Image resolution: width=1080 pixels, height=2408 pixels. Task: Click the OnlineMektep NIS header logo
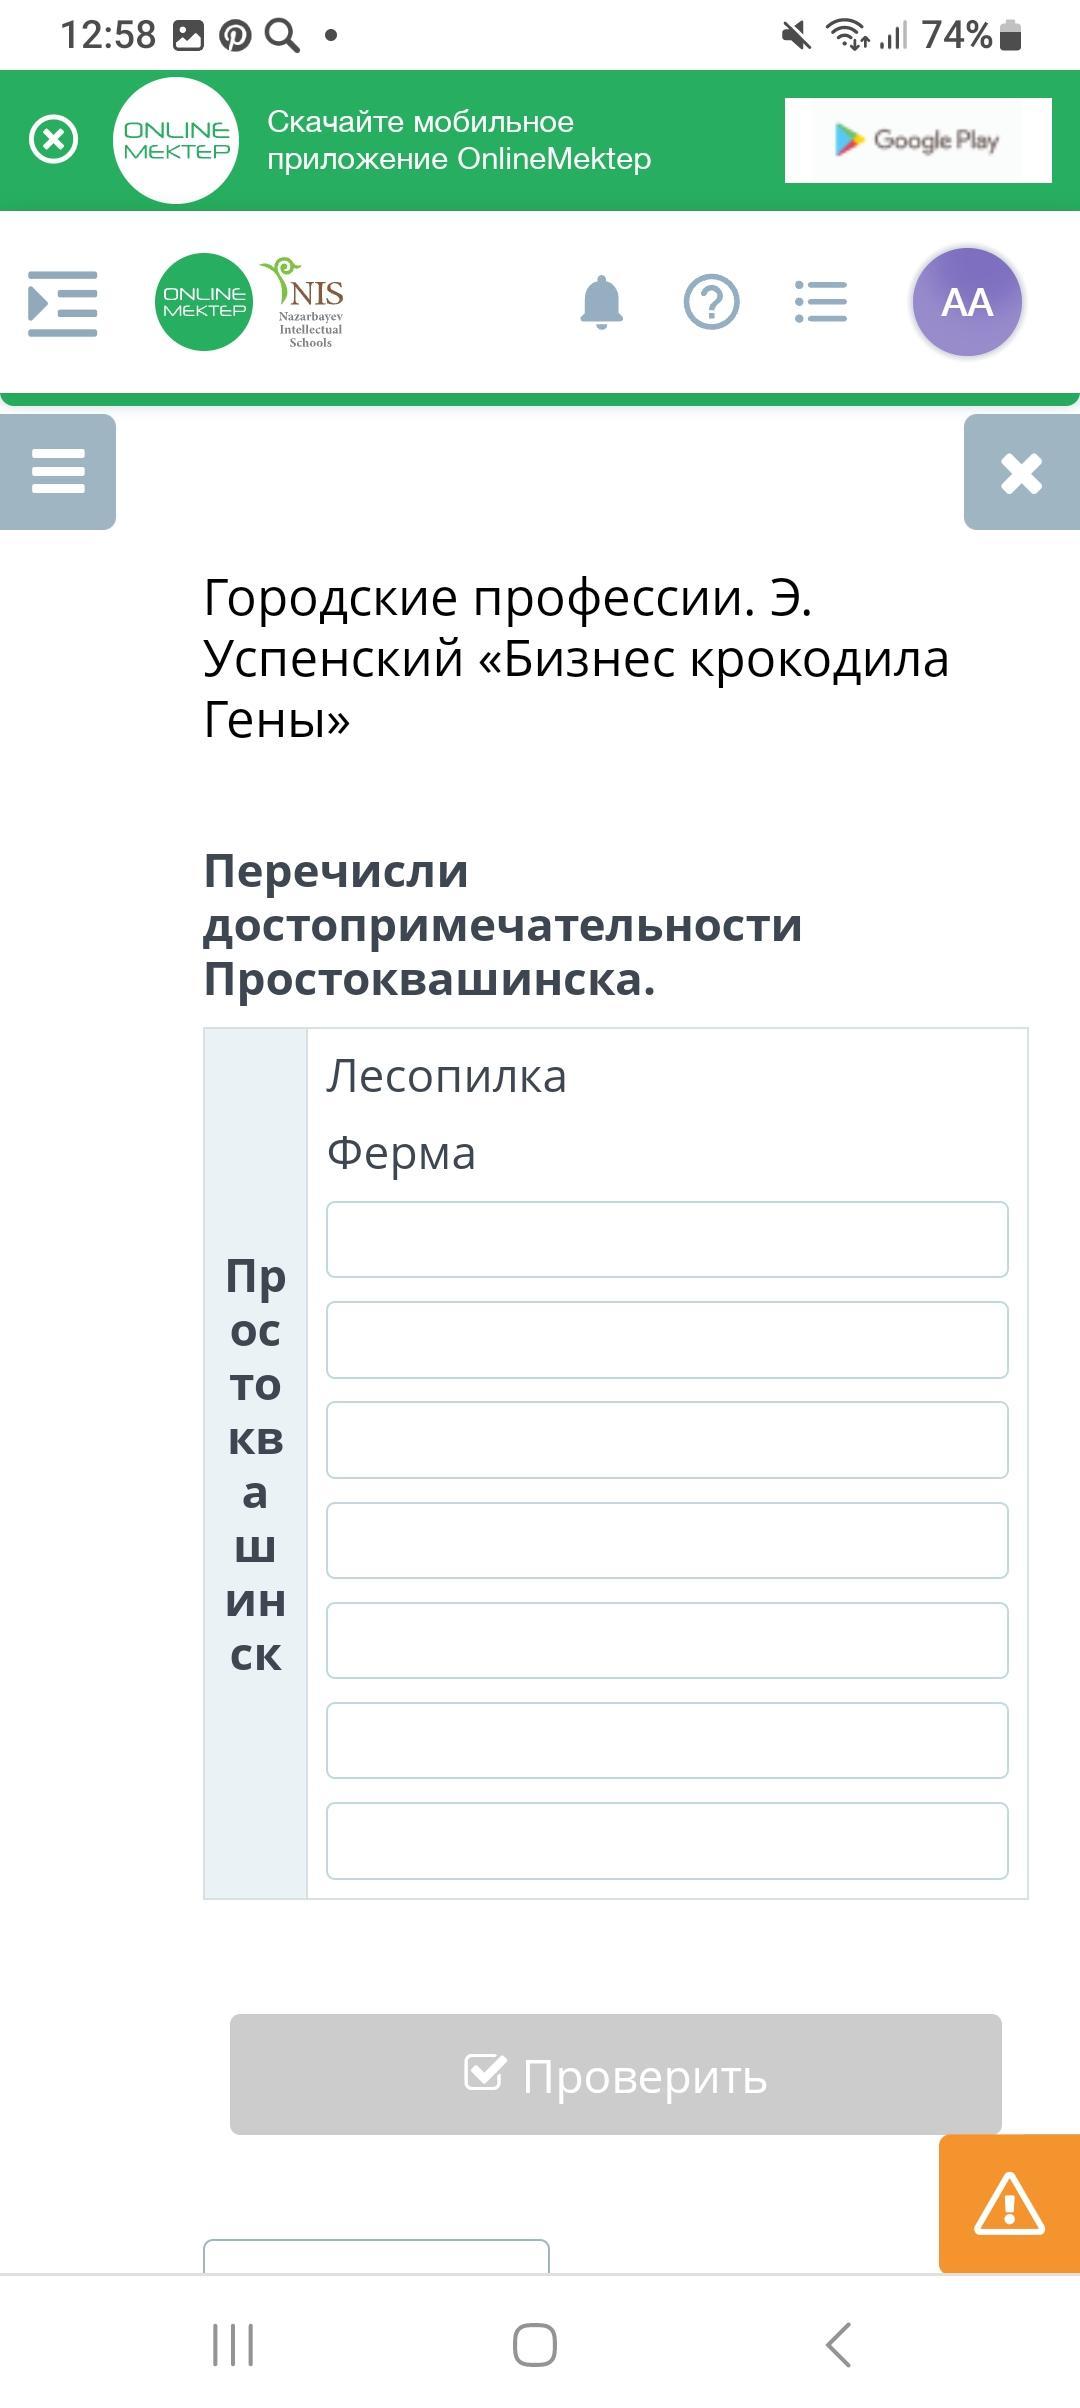click(252, 302)
